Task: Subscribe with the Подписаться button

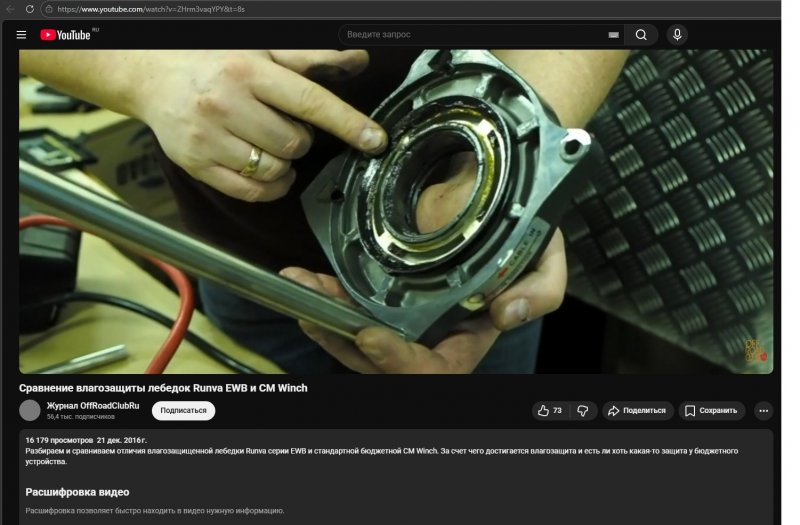Action: (x=183, y=410)
